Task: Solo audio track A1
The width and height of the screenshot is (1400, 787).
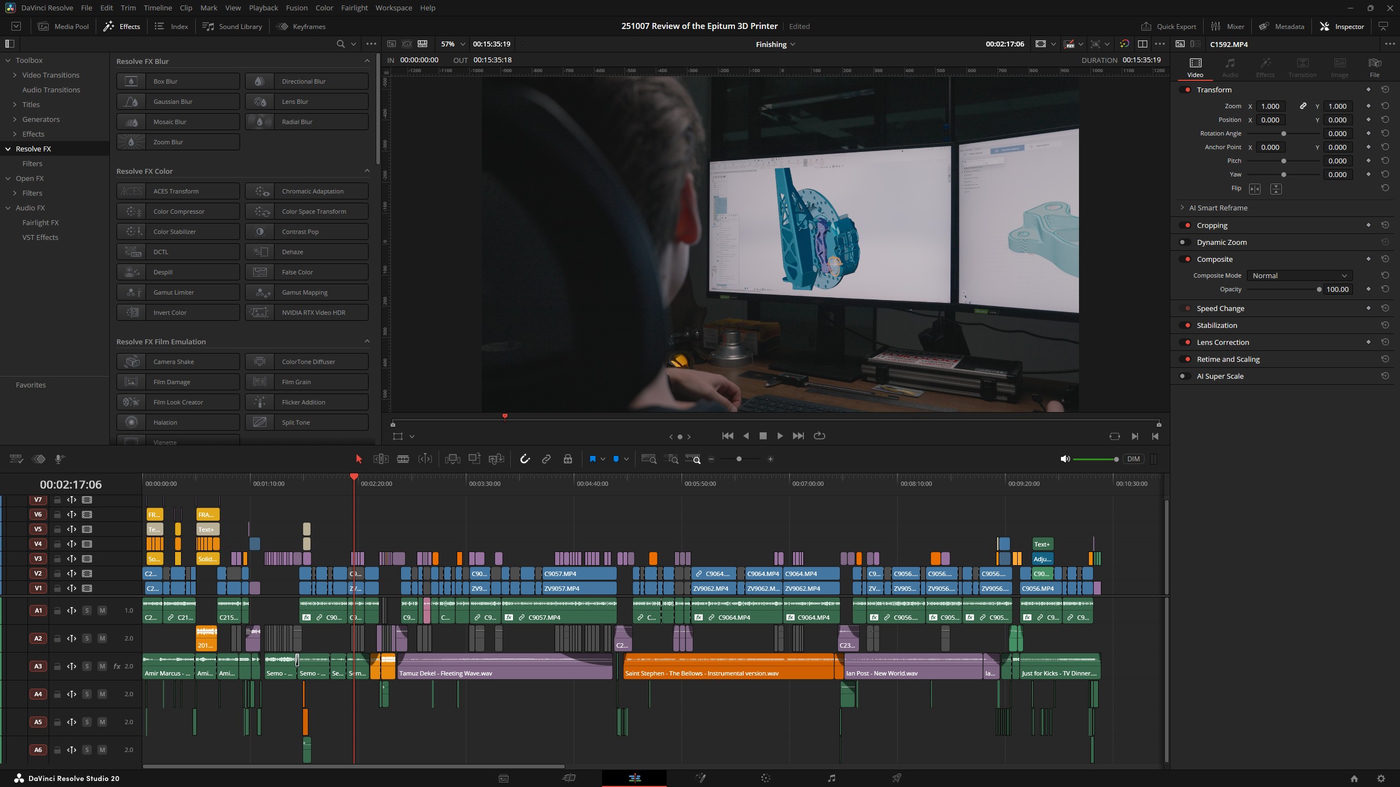Action: pyautogui.click(x=86, y=610)
